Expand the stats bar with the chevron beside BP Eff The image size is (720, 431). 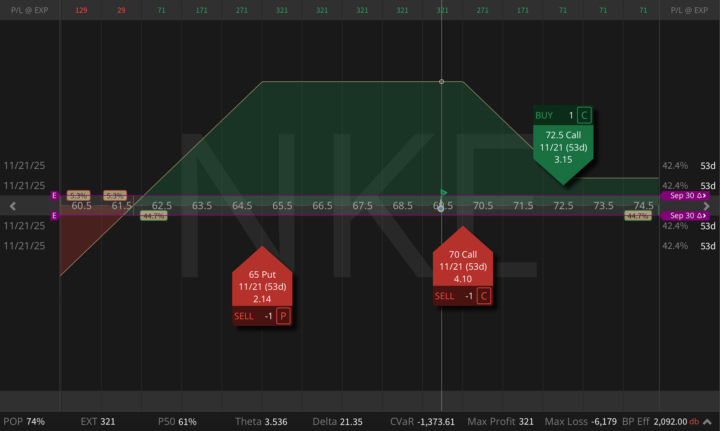708,422
